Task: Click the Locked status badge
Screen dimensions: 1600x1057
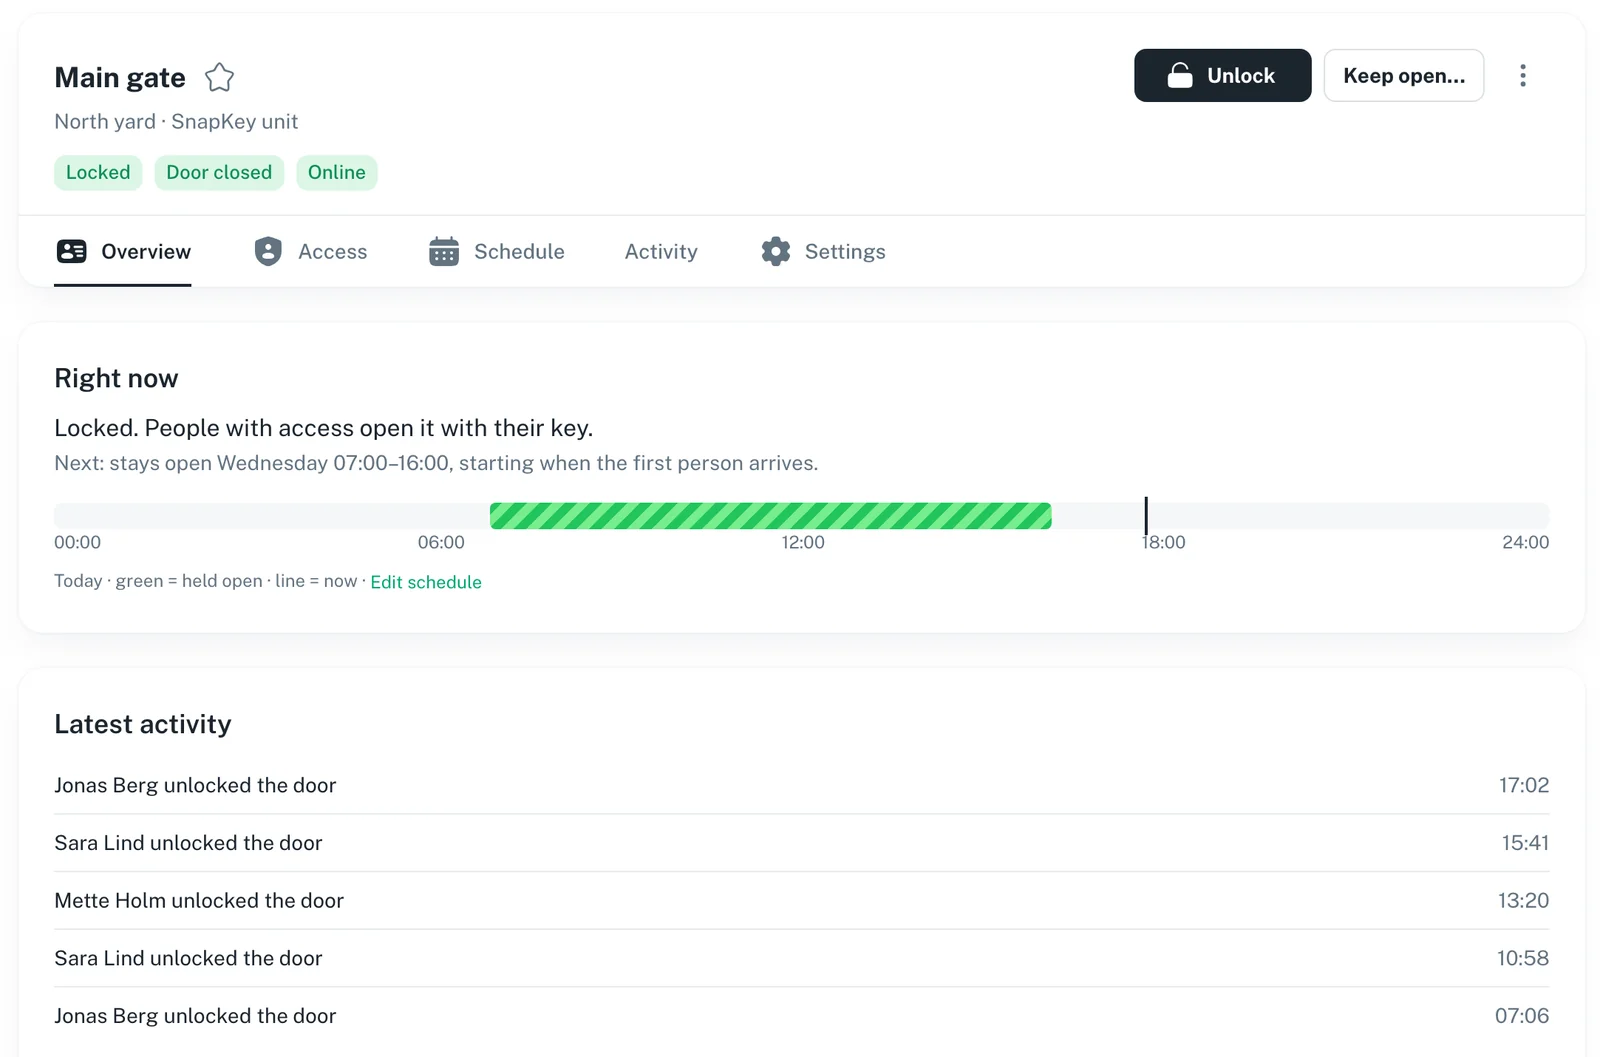Action: point(98,172)
